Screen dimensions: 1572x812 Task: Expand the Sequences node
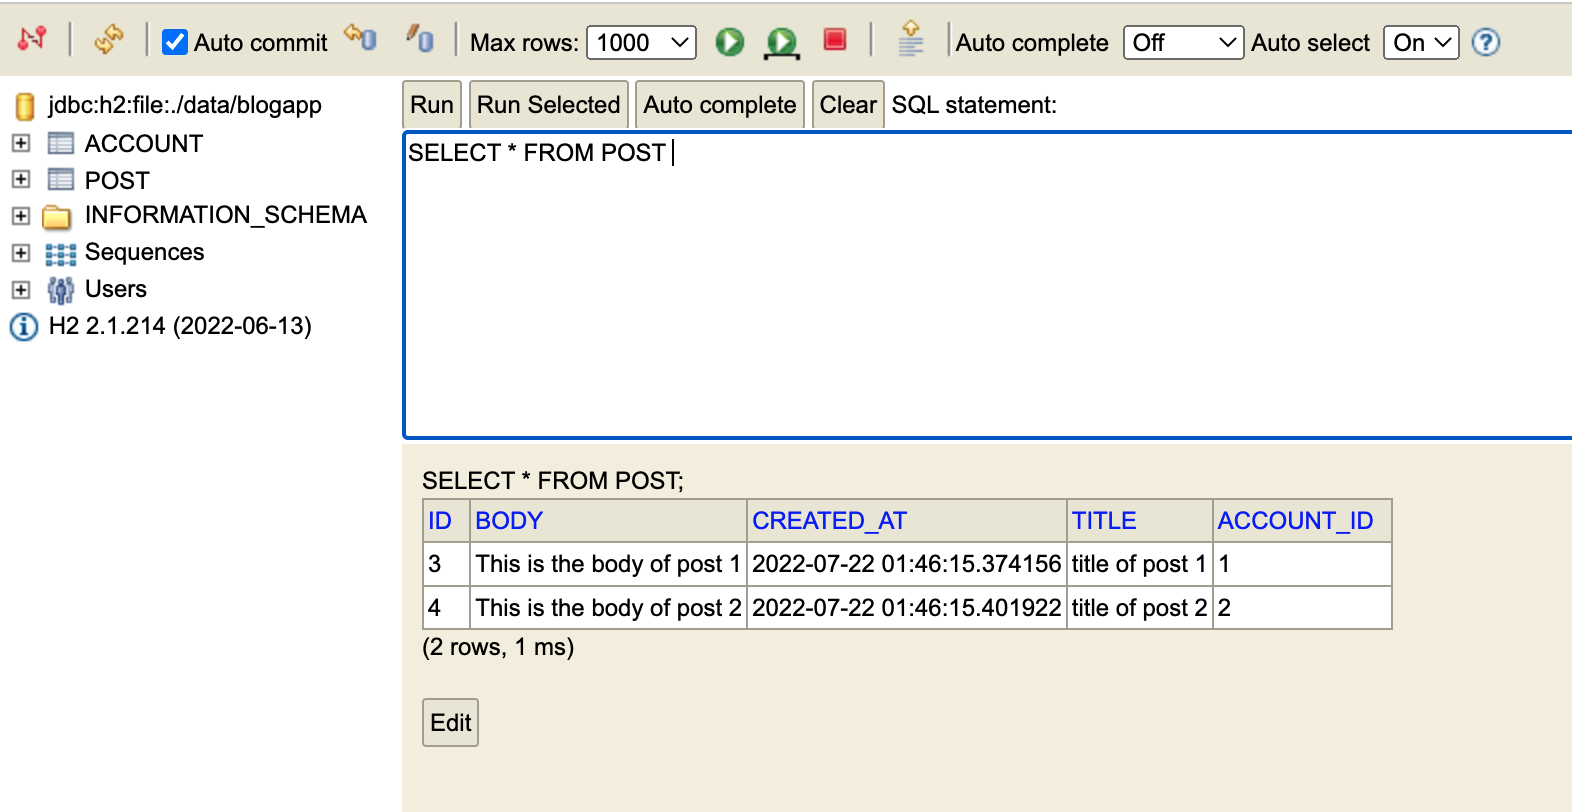pos(20,253)
